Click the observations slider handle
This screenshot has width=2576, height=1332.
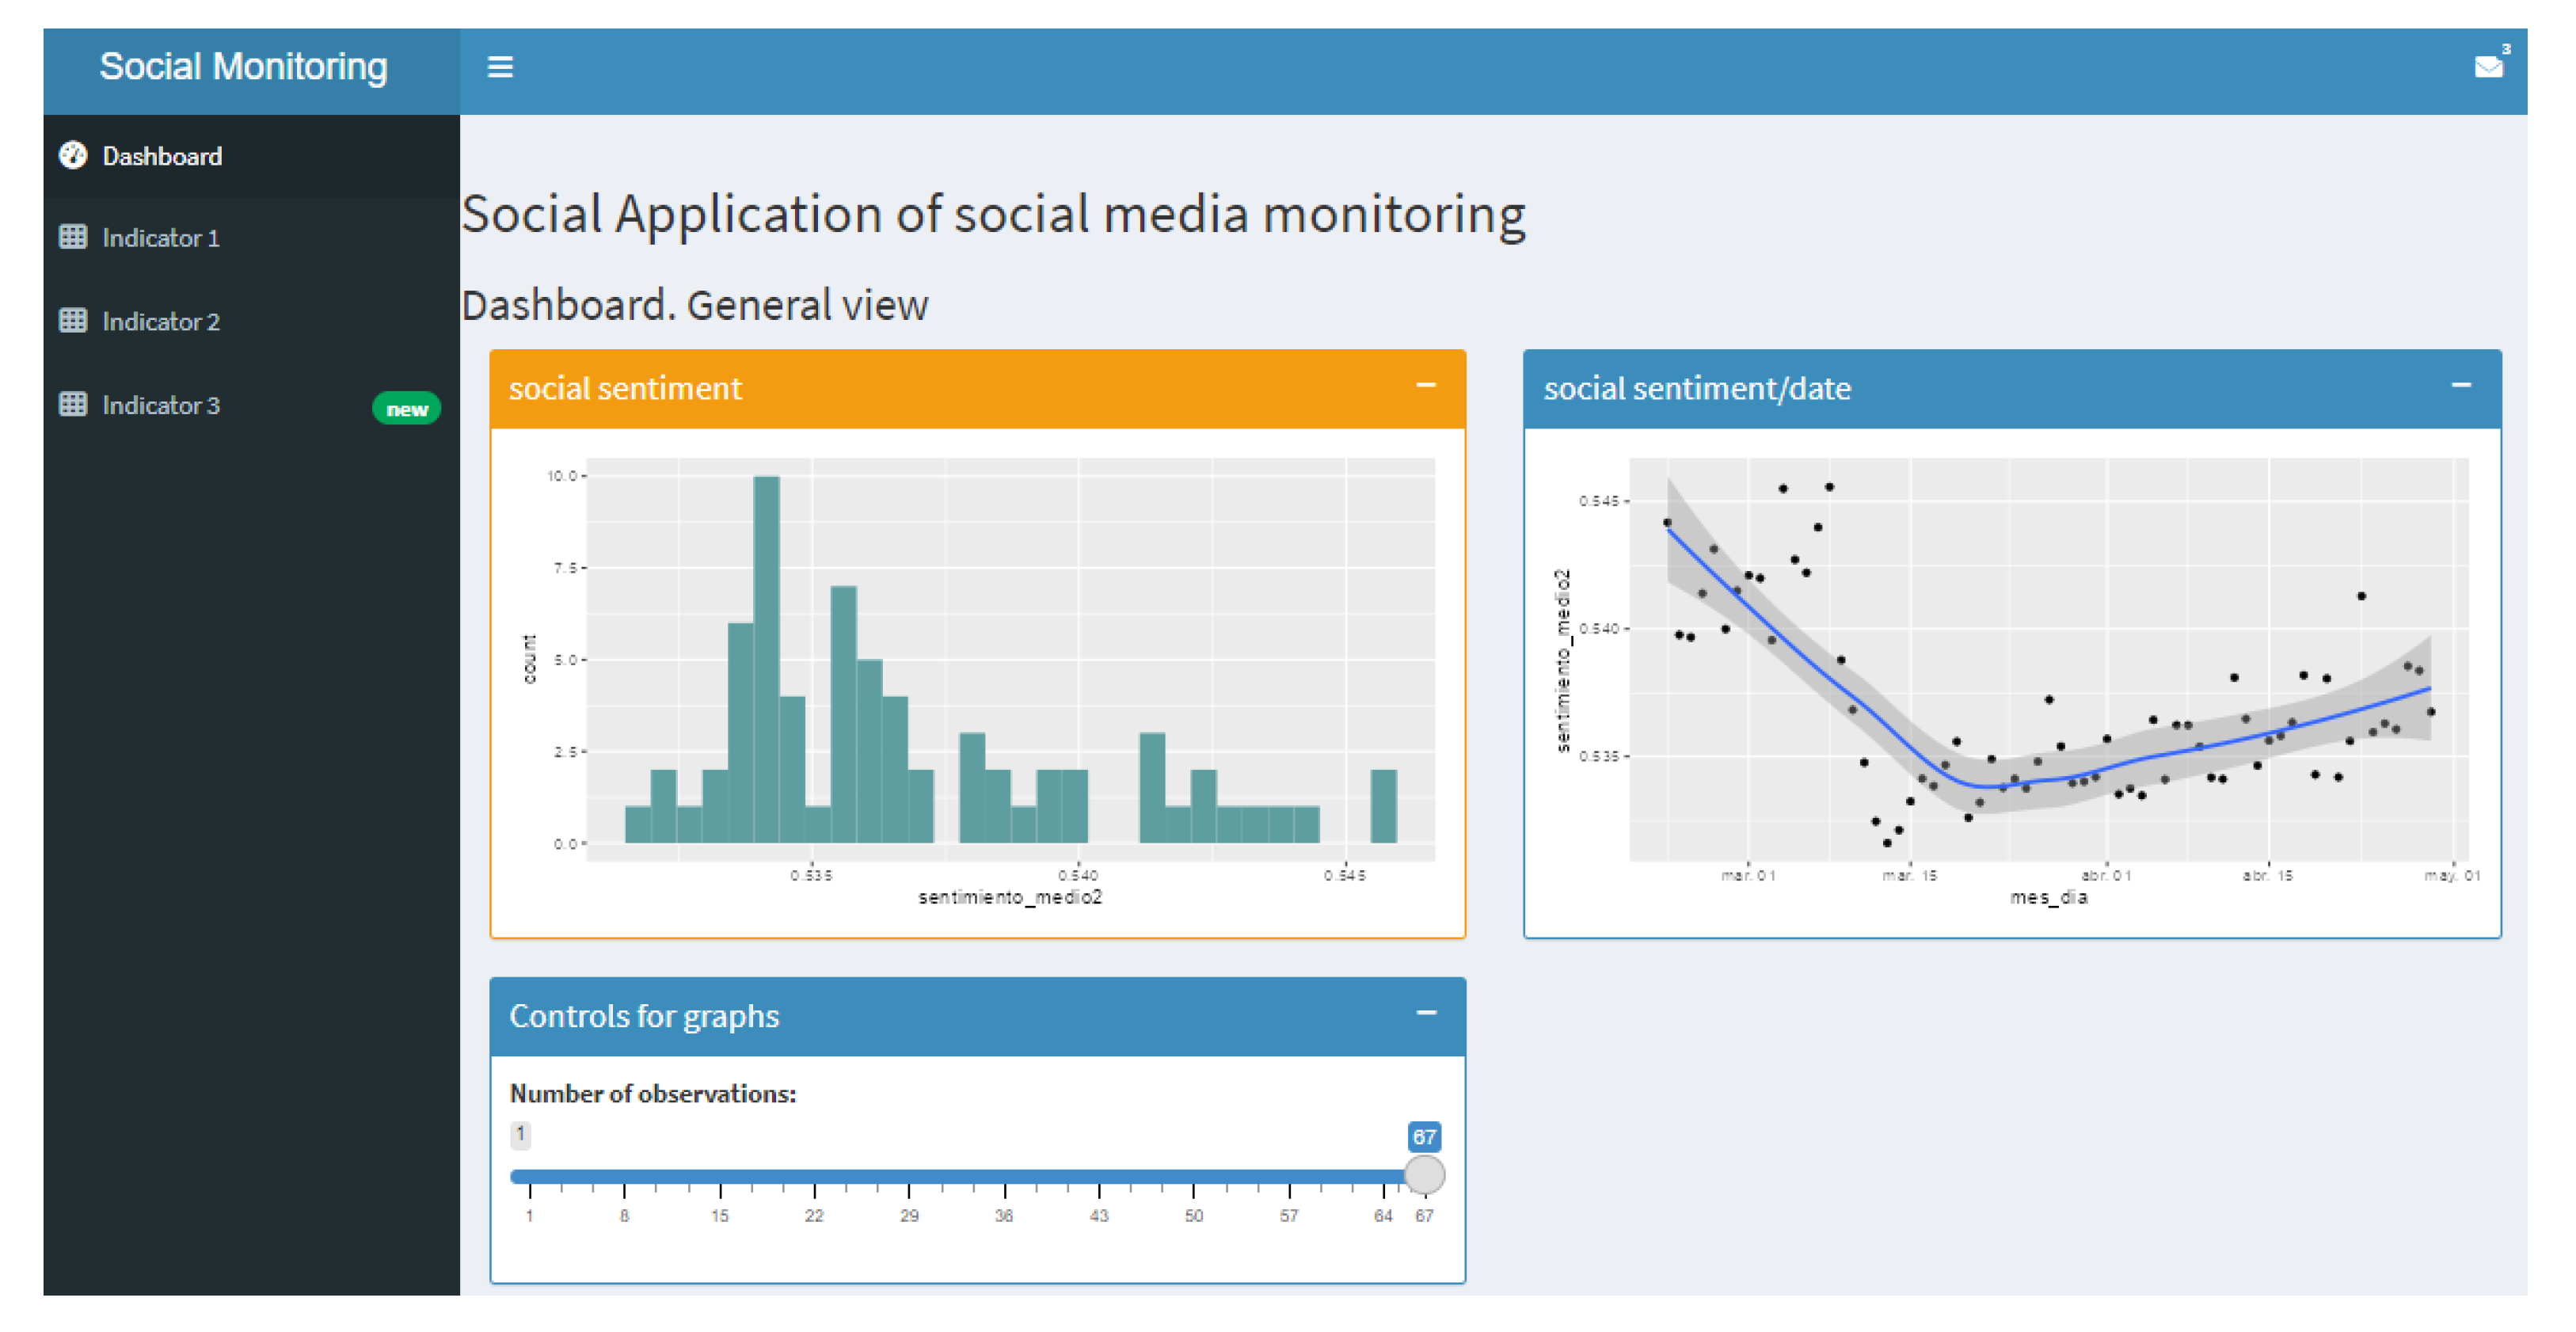(1424, 1175)
